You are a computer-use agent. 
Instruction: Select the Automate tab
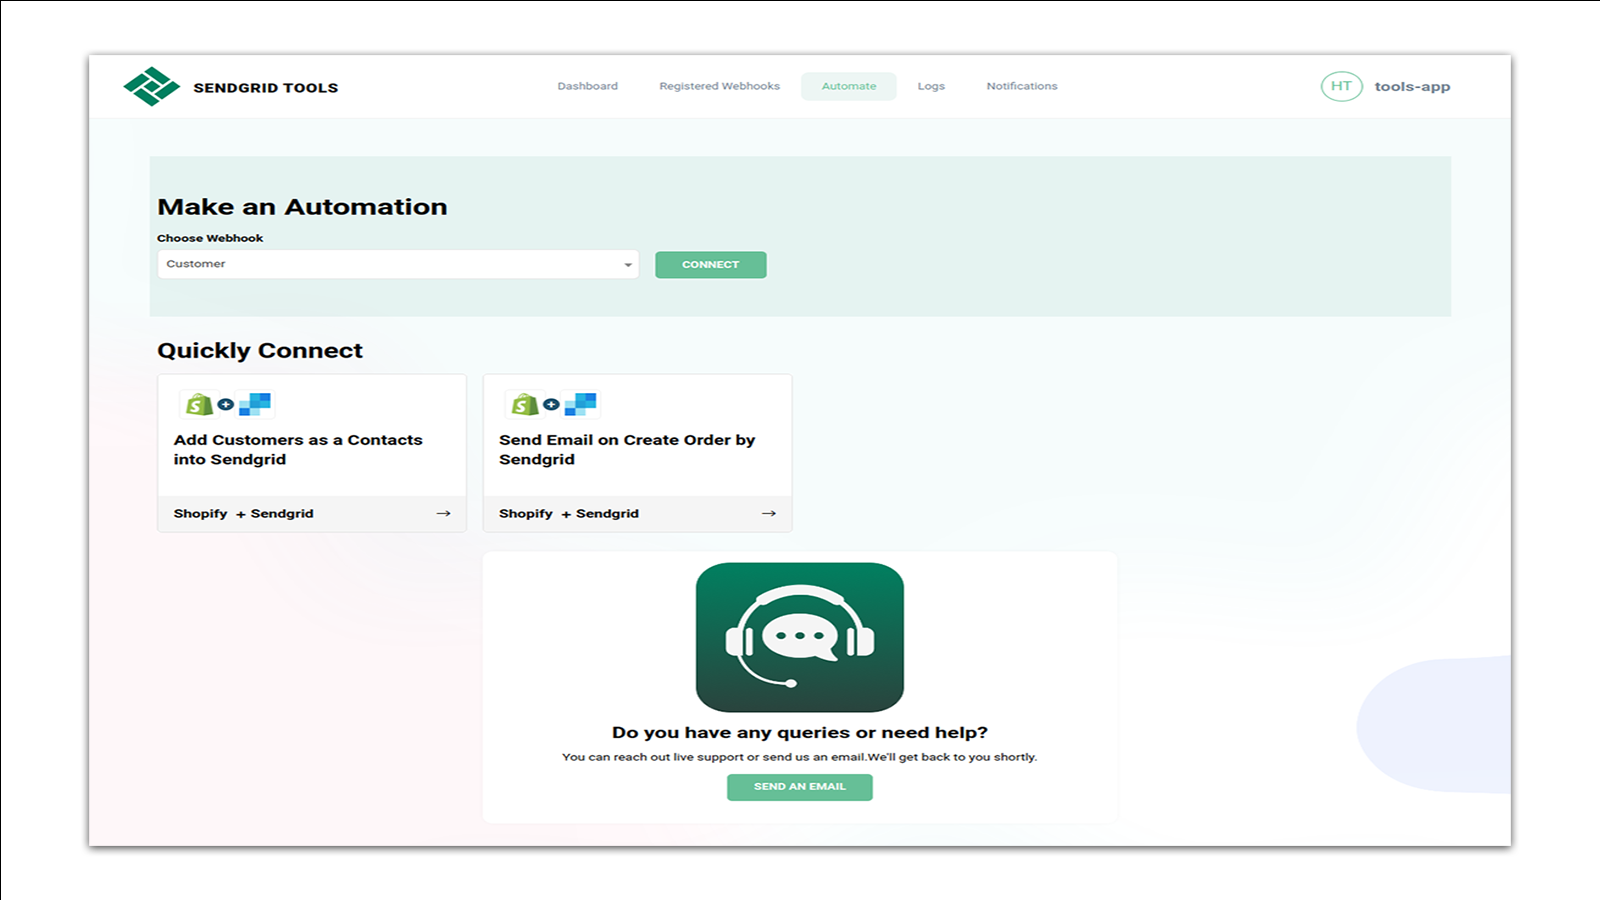pyautogui.click(x=848, y=87)
